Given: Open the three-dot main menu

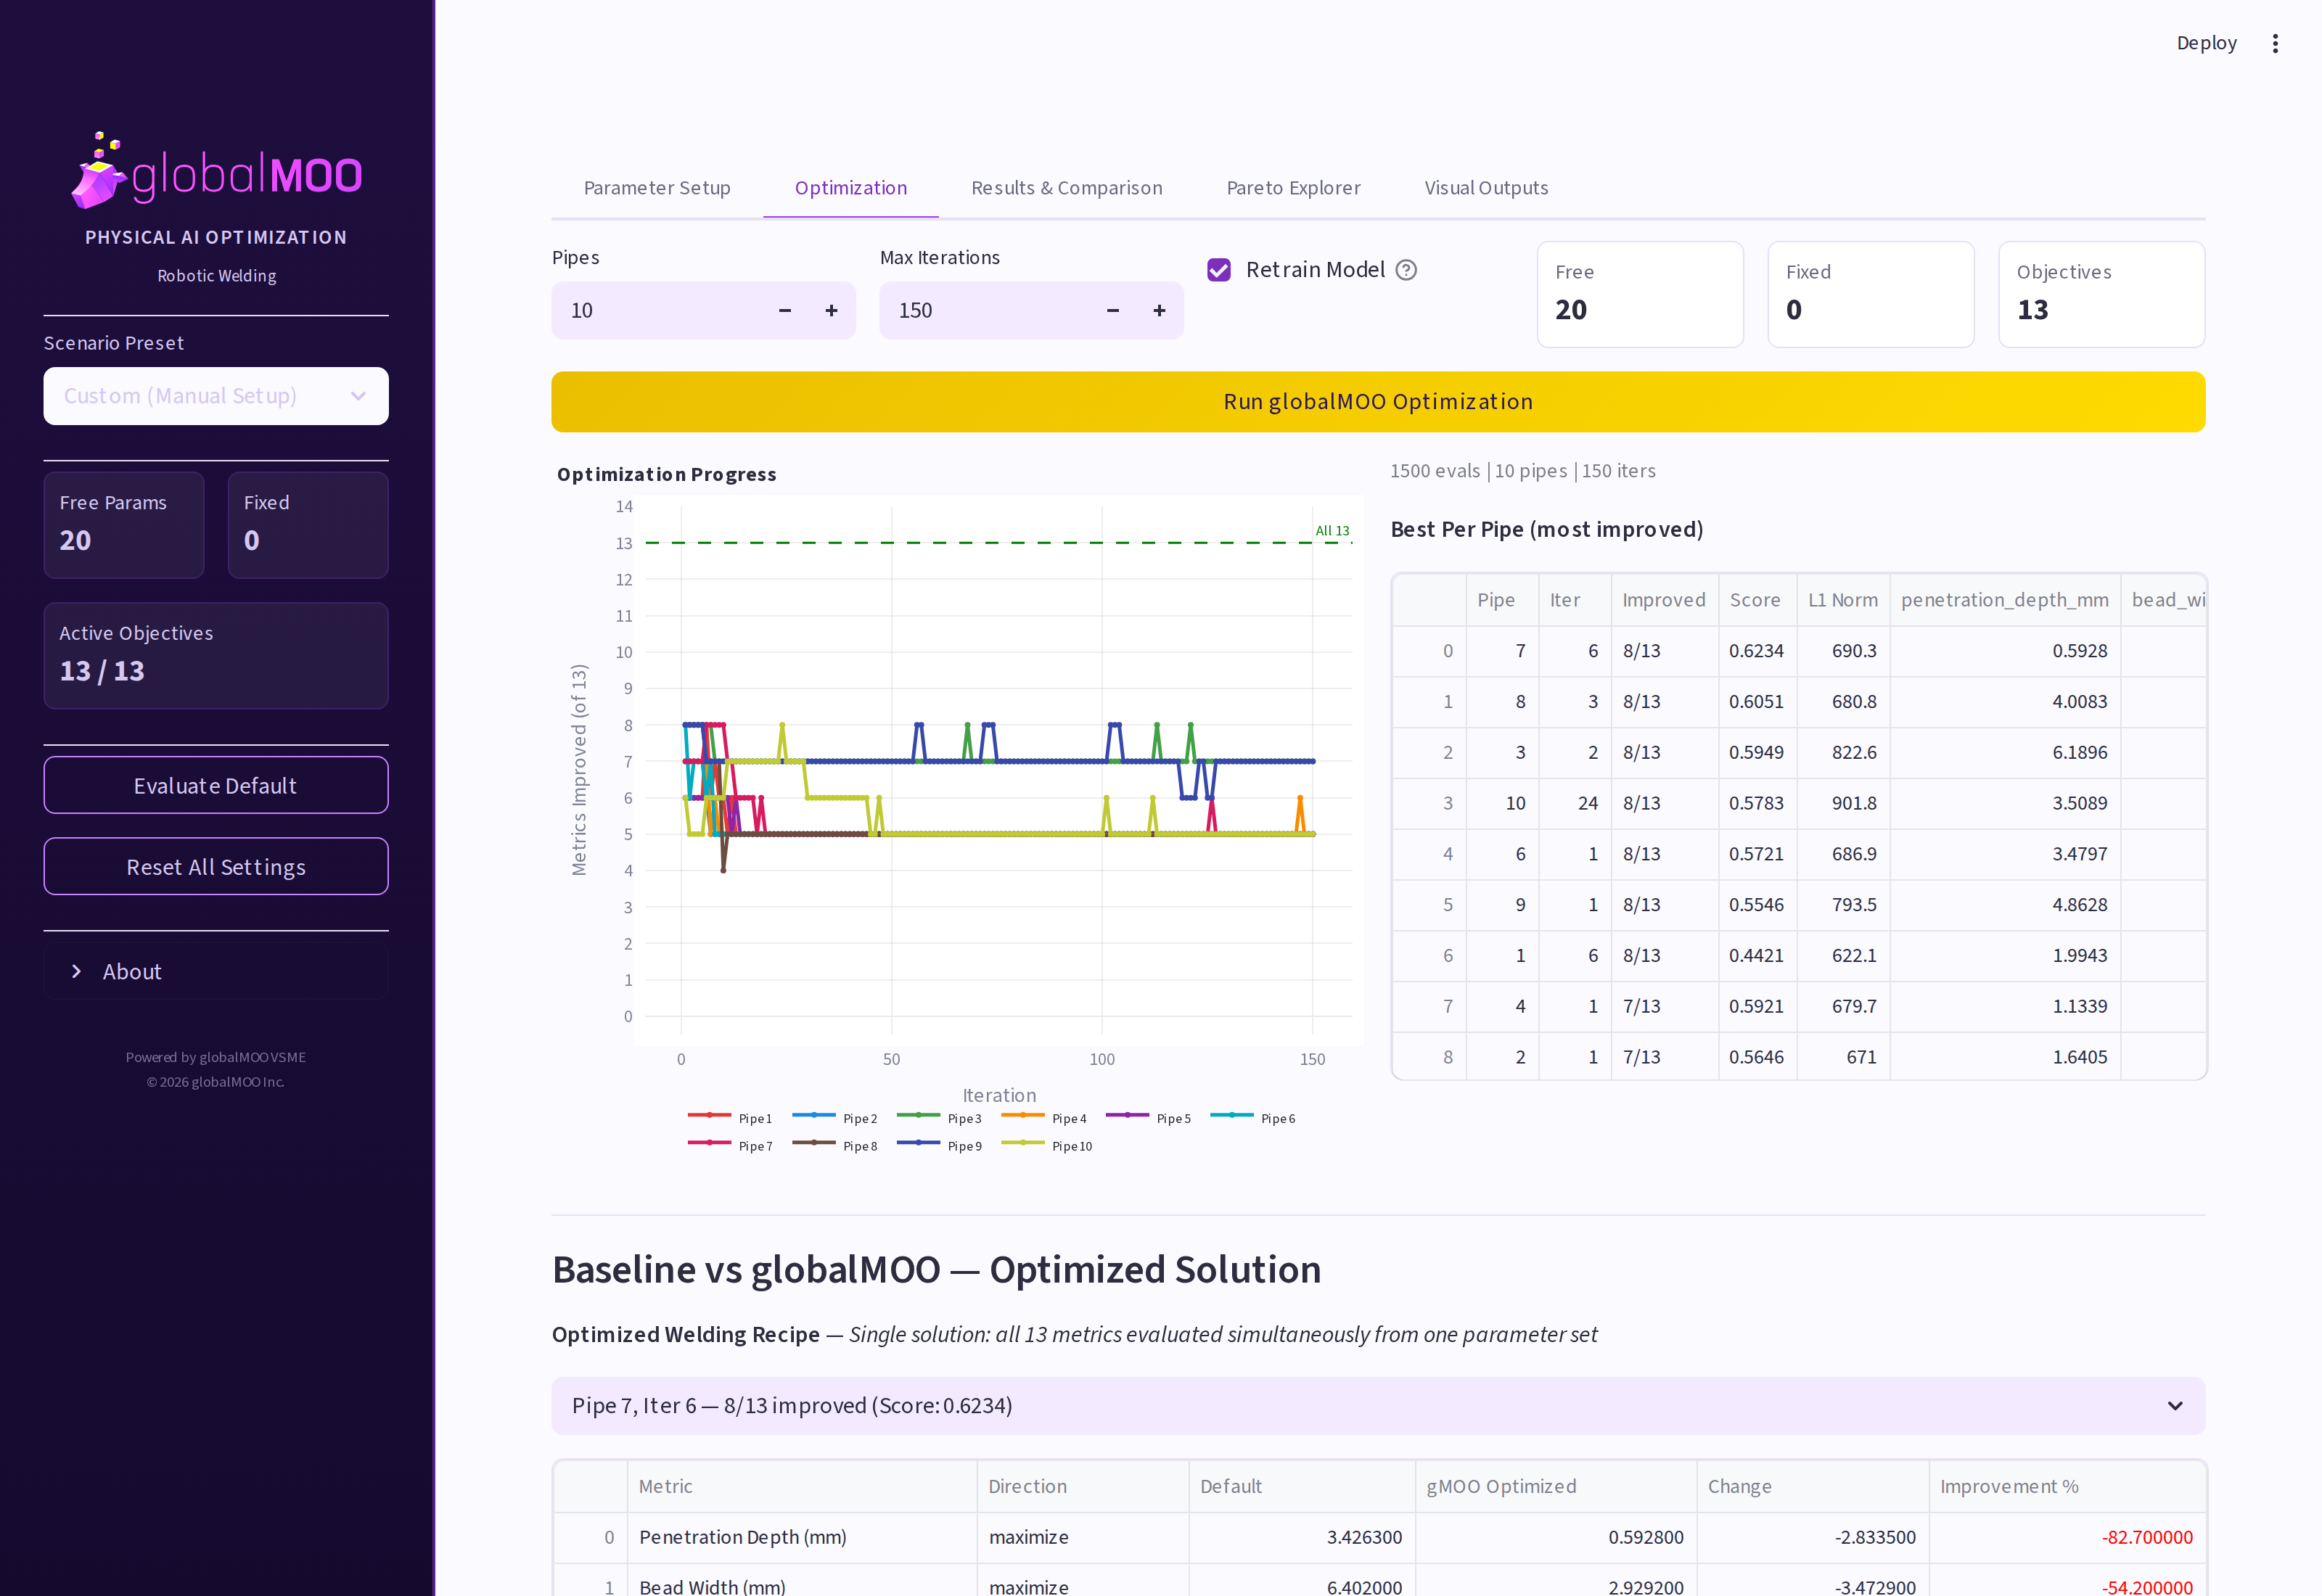Looking at the screenshot, I should tap(2275, 43).
